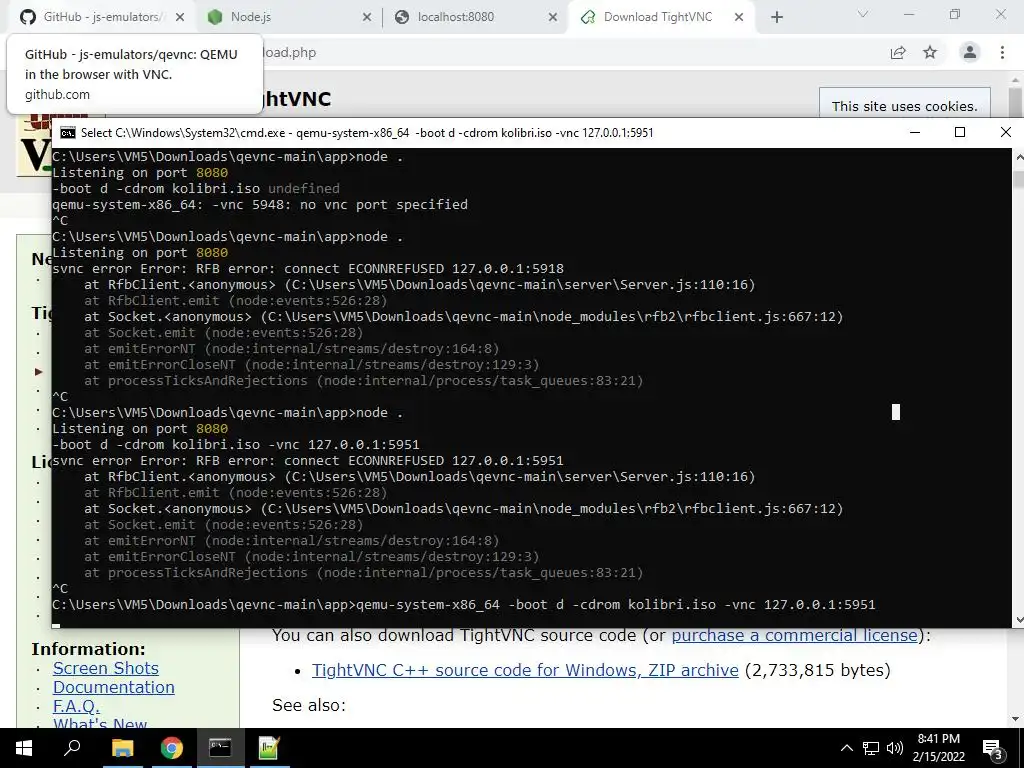This screenshot has height=768, width=1024.
Task: Download TightVNC C++ source code ZIP archive
Action: click(x=525, y=670)
